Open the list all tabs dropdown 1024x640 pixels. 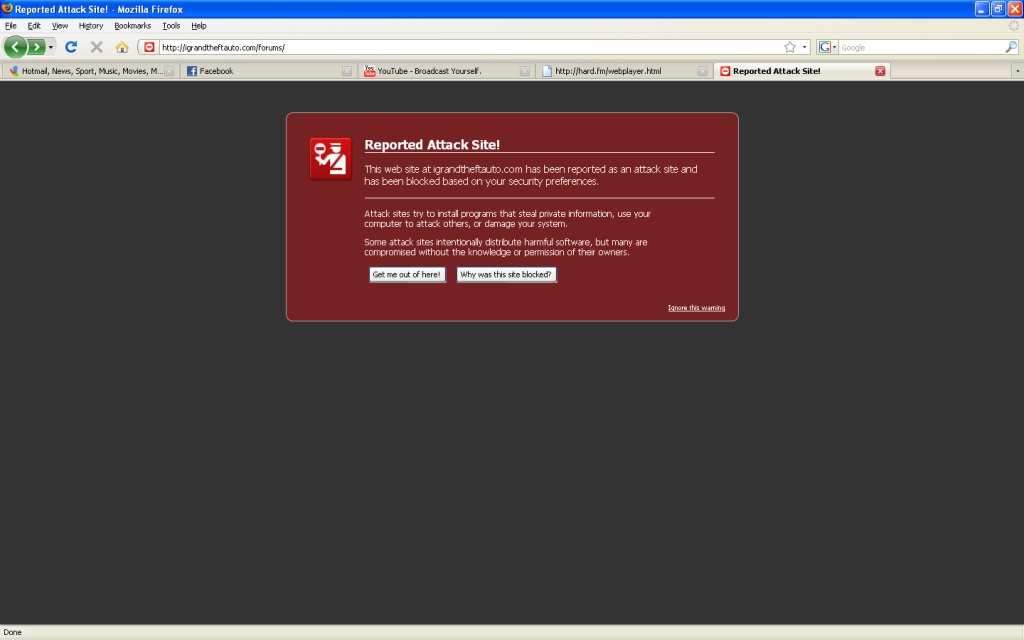(1017, 71)
